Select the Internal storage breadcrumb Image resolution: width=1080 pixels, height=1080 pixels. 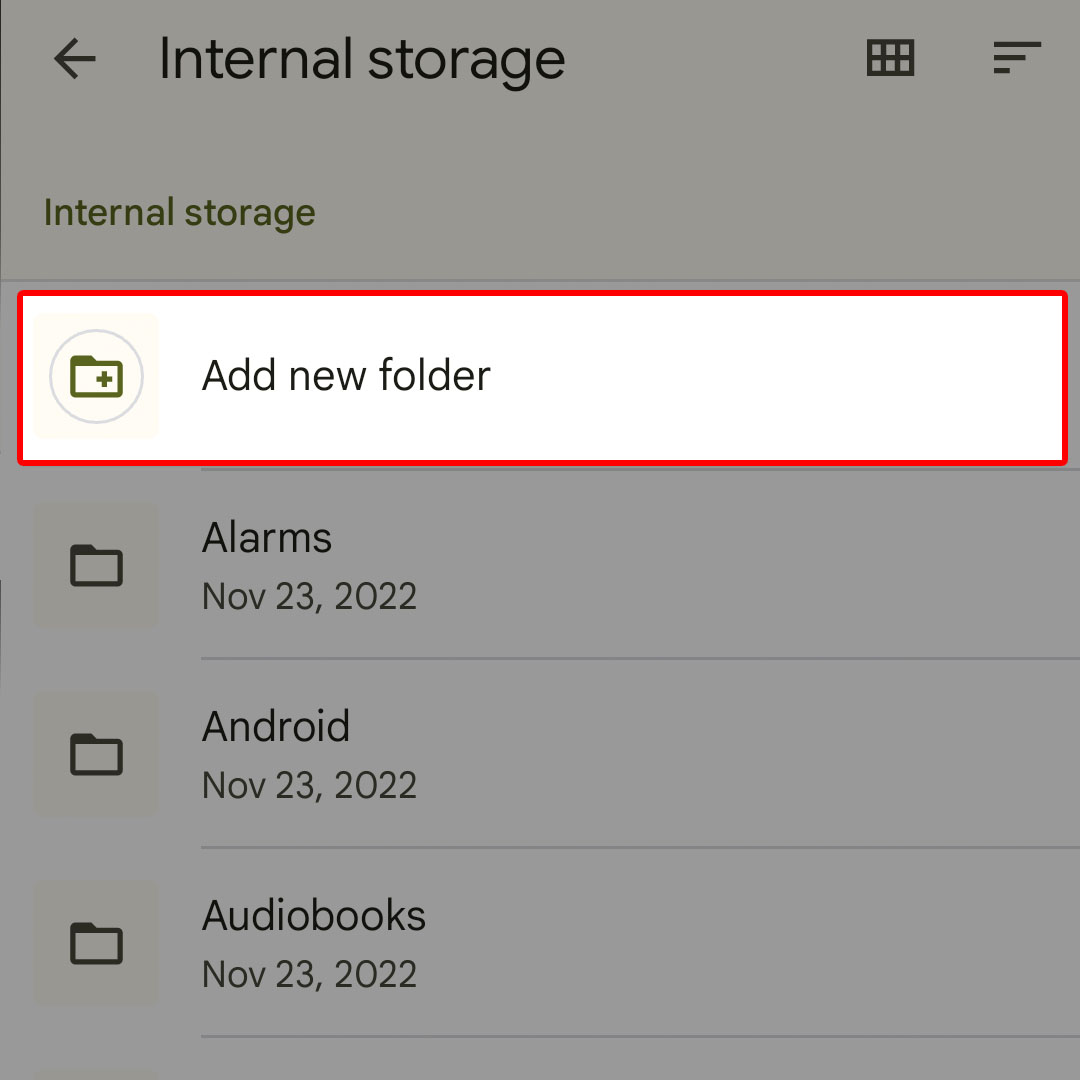click(179, 212)
